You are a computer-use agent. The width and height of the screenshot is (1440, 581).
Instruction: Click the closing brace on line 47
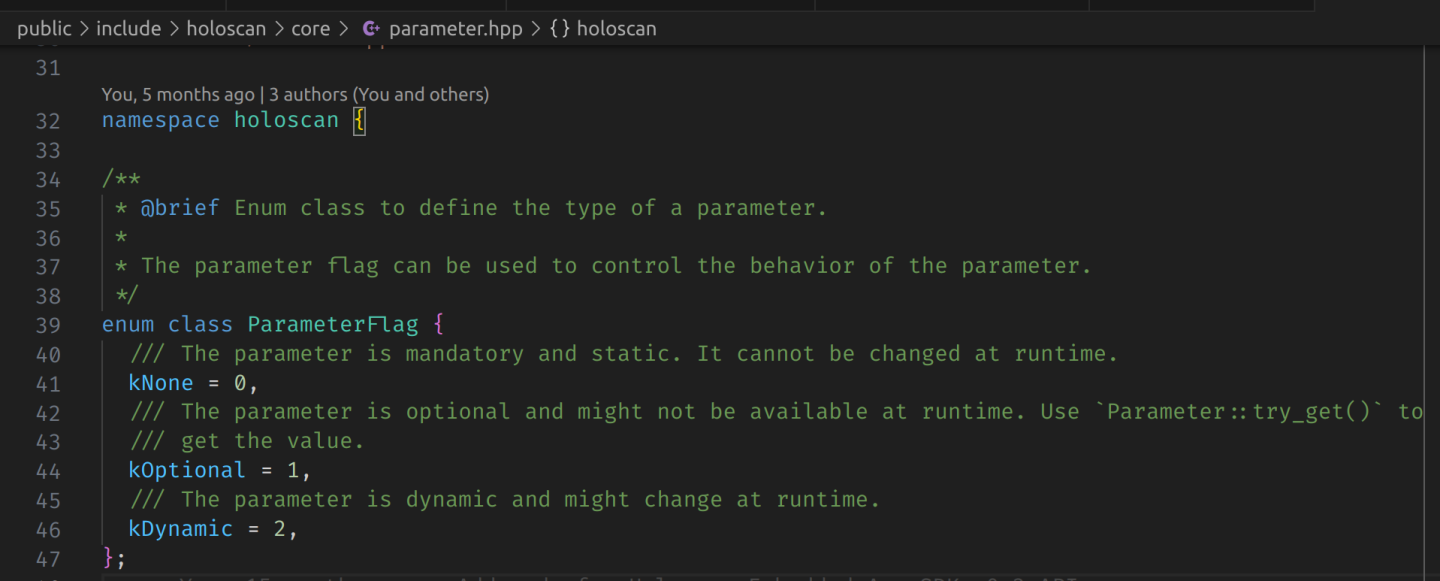click(108, 558)
